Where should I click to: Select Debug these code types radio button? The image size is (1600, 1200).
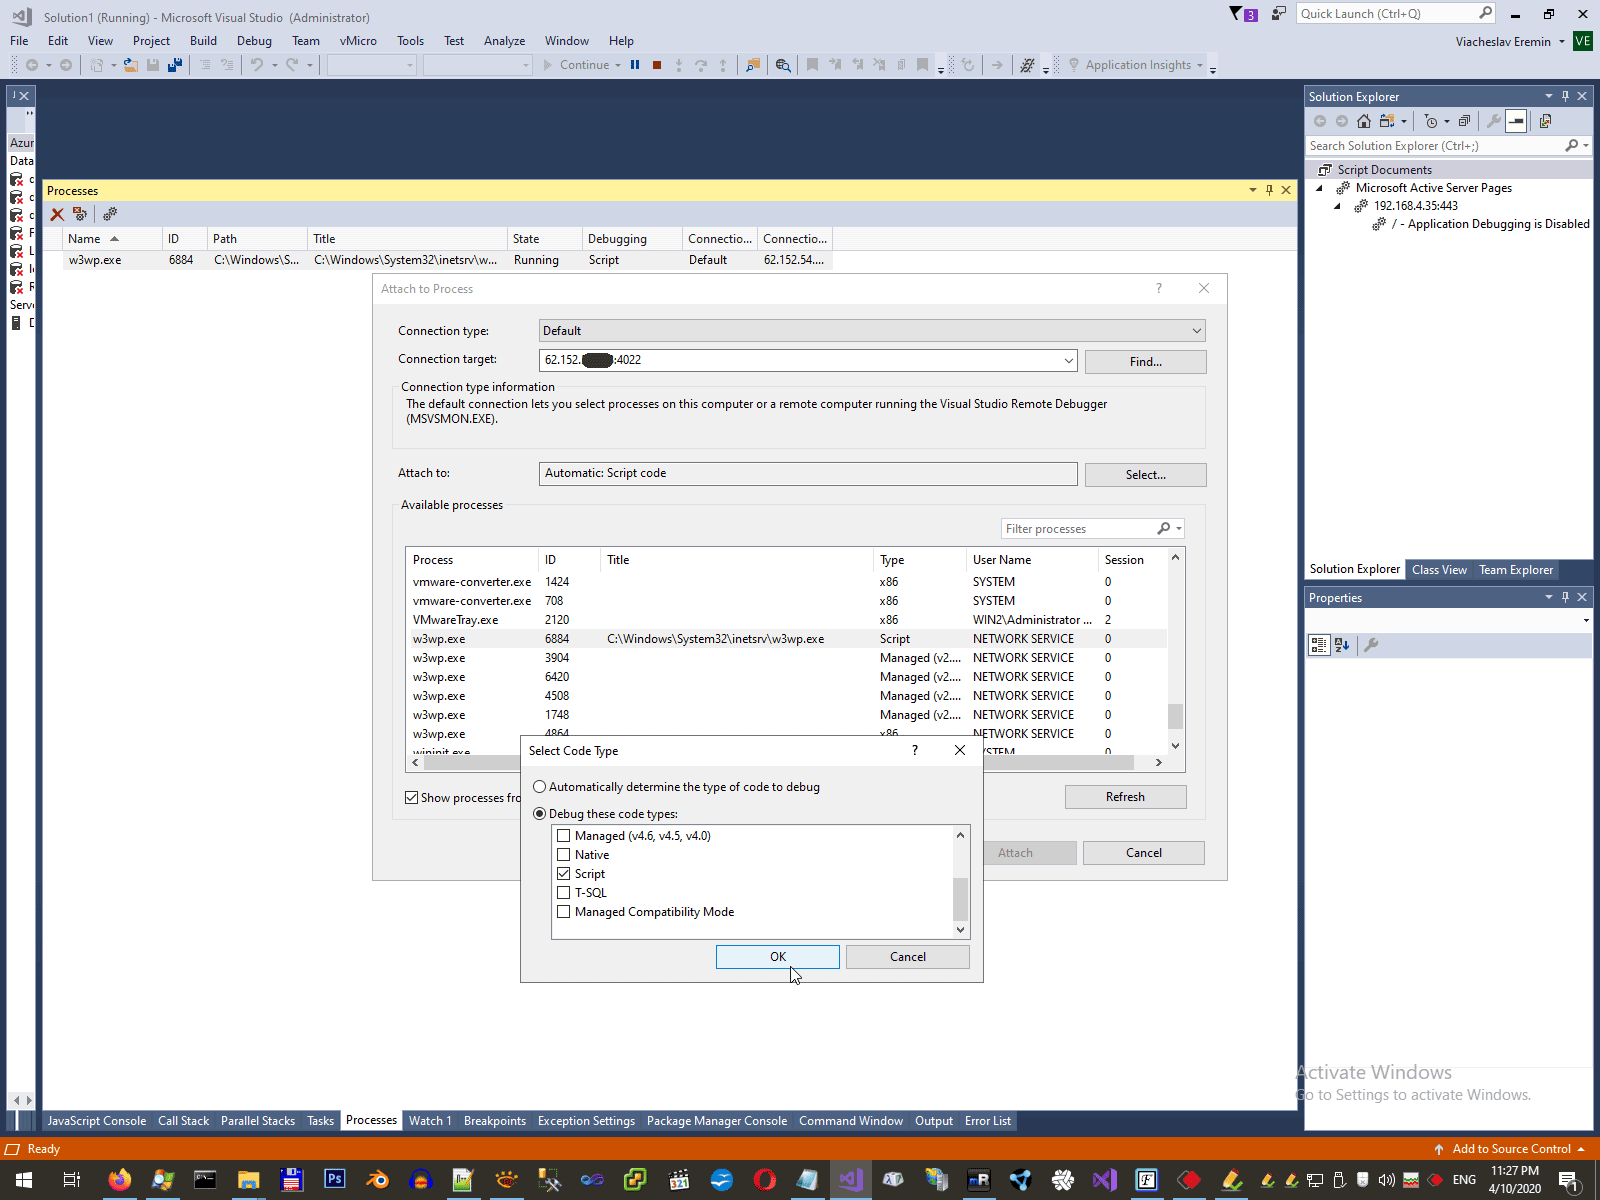tap(540, 814)
